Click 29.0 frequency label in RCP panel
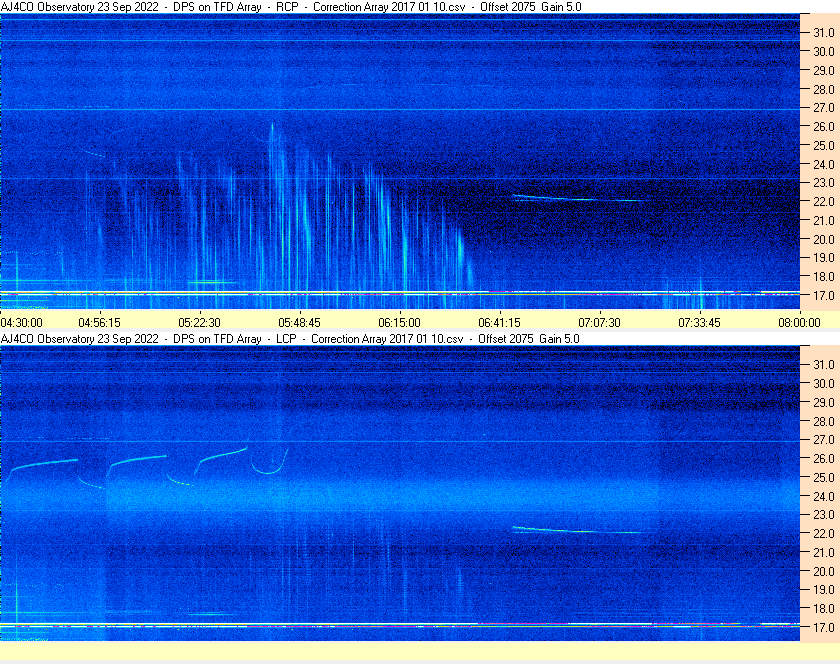Image resolution: width=840 pixels, height=664 pixels. (x=824, y=71)
